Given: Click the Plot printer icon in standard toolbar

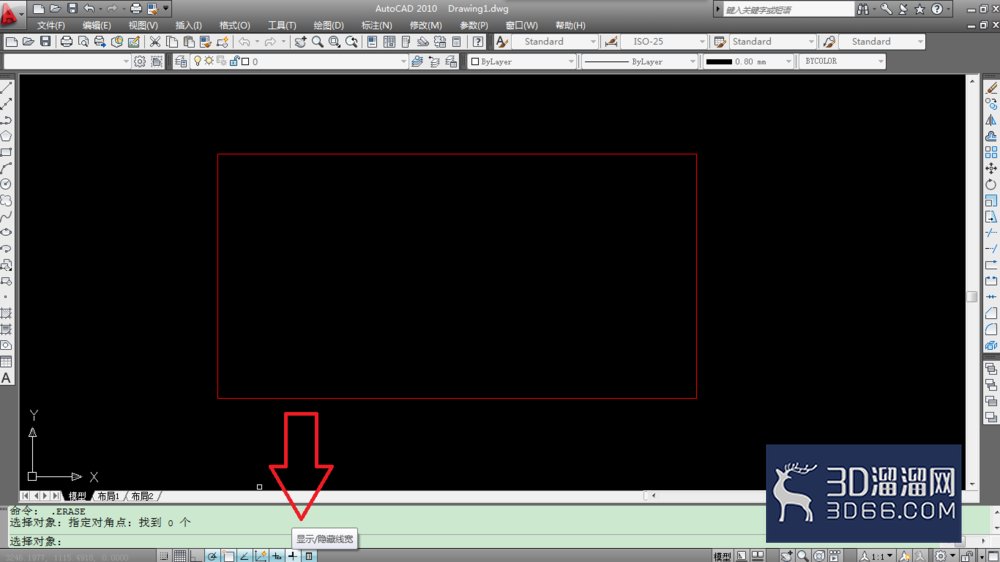Looking at the screenshot, I should 66,41.
